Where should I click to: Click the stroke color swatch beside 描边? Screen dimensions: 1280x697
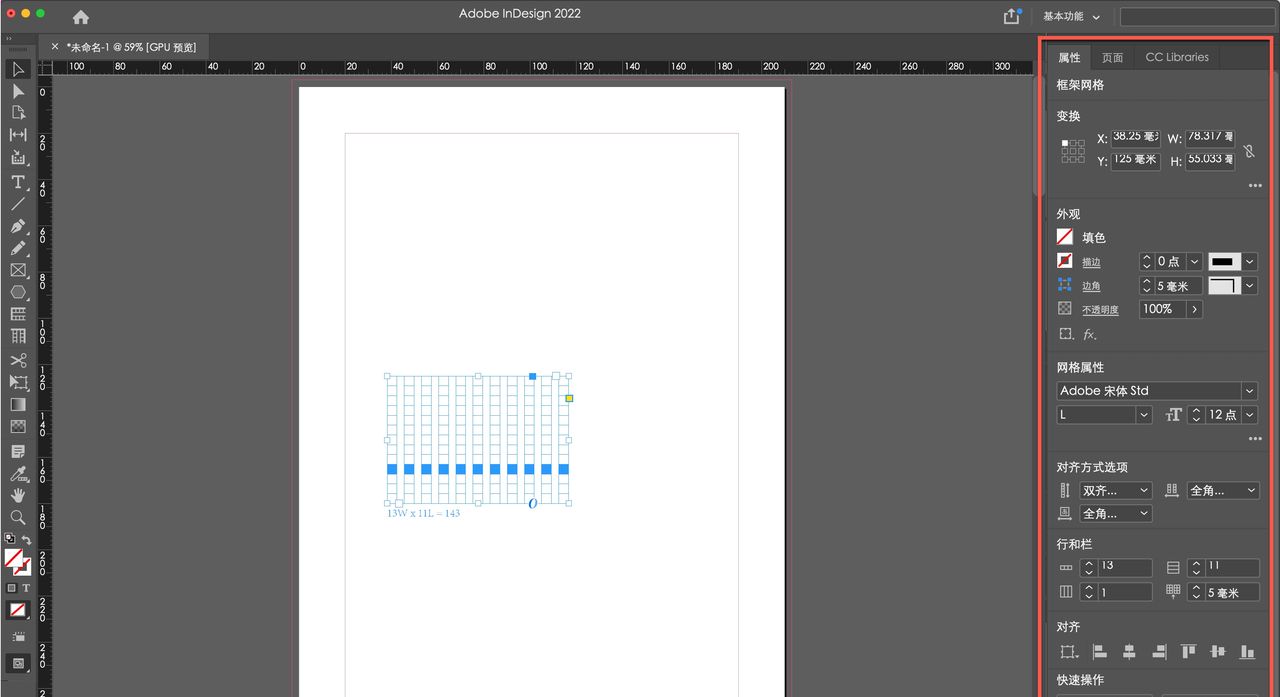pos(1065,261)
